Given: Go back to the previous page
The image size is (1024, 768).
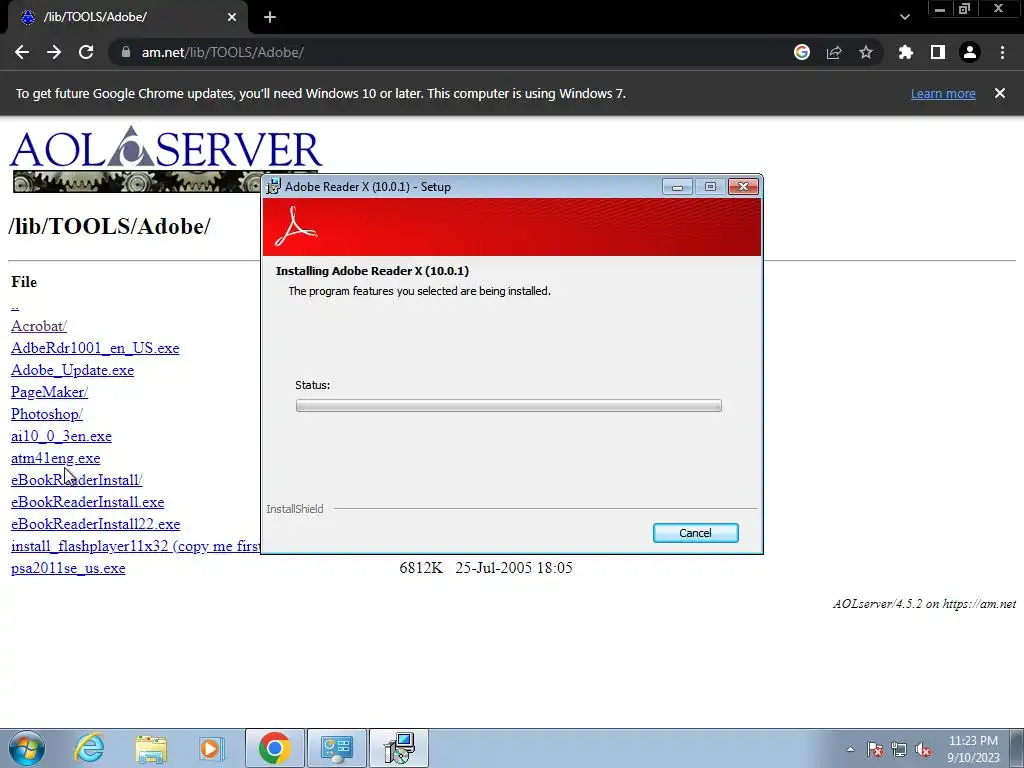Looking at the screenshot, I should (22, 52).
